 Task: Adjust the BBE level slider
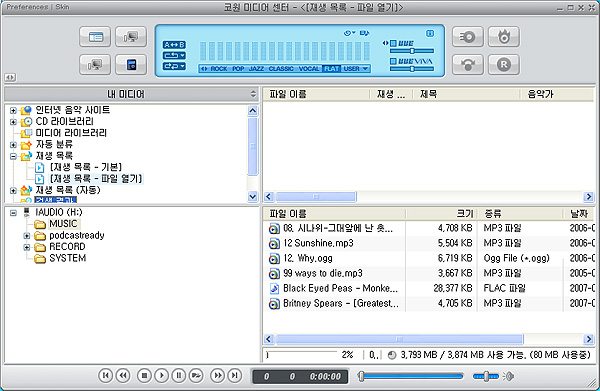412,51
